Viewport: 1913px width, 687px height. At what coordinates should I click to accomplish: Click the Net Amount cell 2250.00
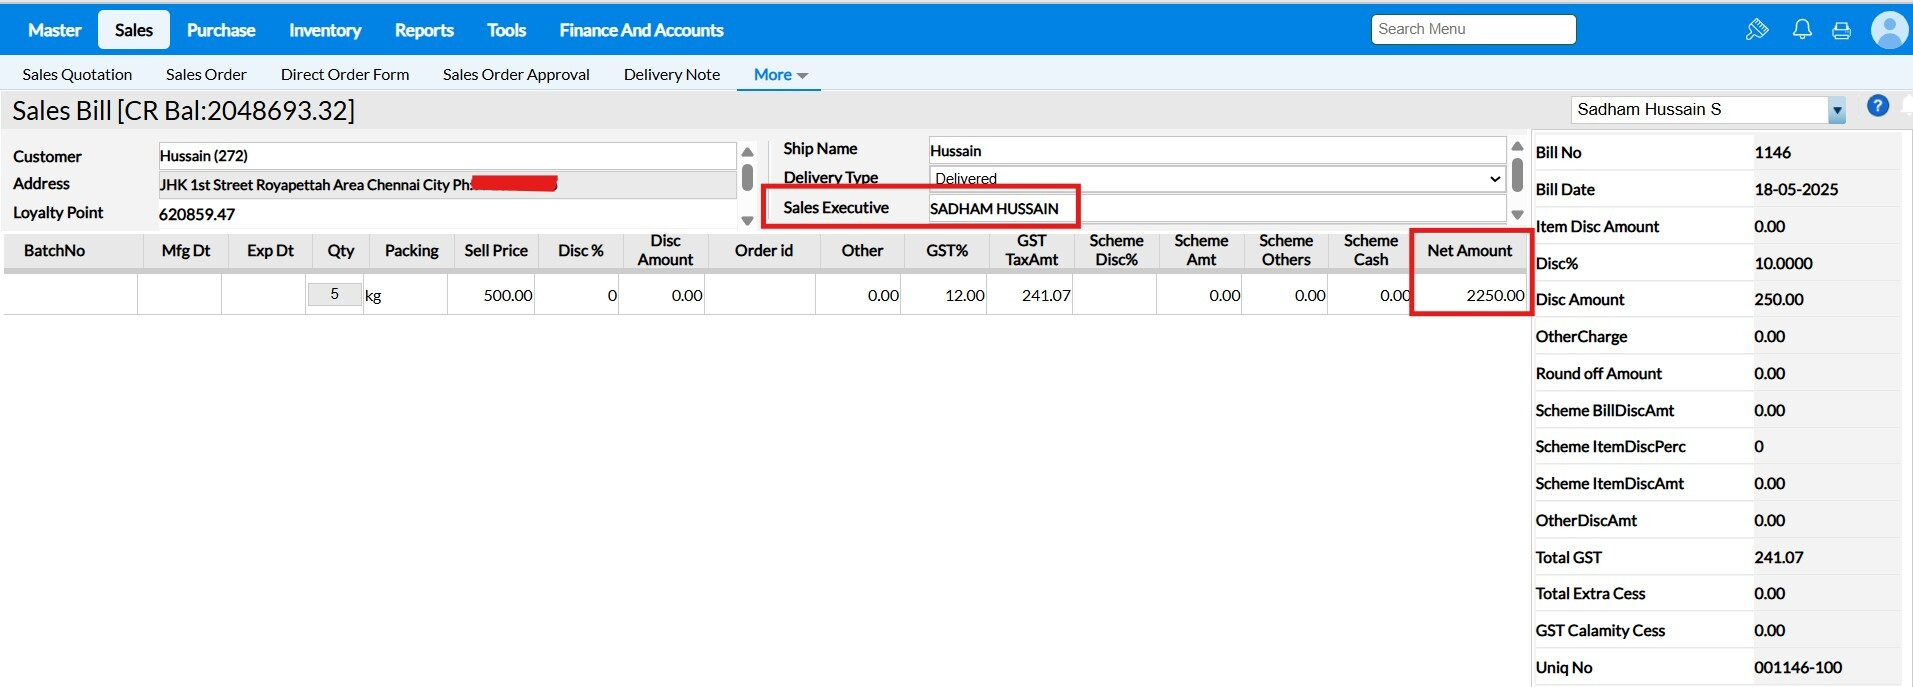[x=1470, y=295]
